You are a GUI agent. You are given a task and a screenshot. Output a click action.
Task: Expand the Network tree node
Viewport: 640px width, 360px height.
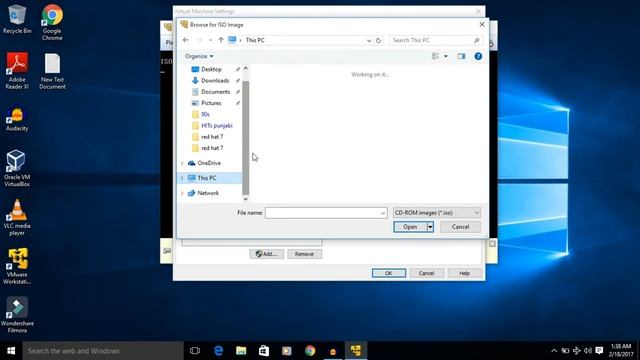pos(182,193)
